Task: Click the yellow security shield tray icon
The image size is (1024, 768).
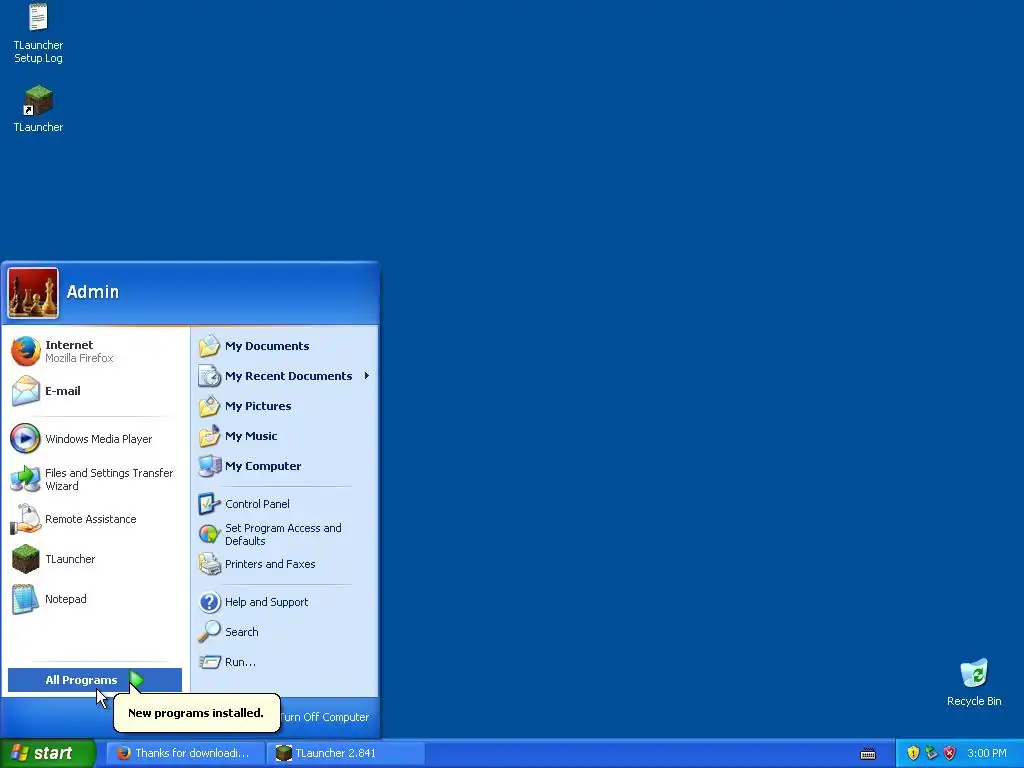Action: [913, 753]
